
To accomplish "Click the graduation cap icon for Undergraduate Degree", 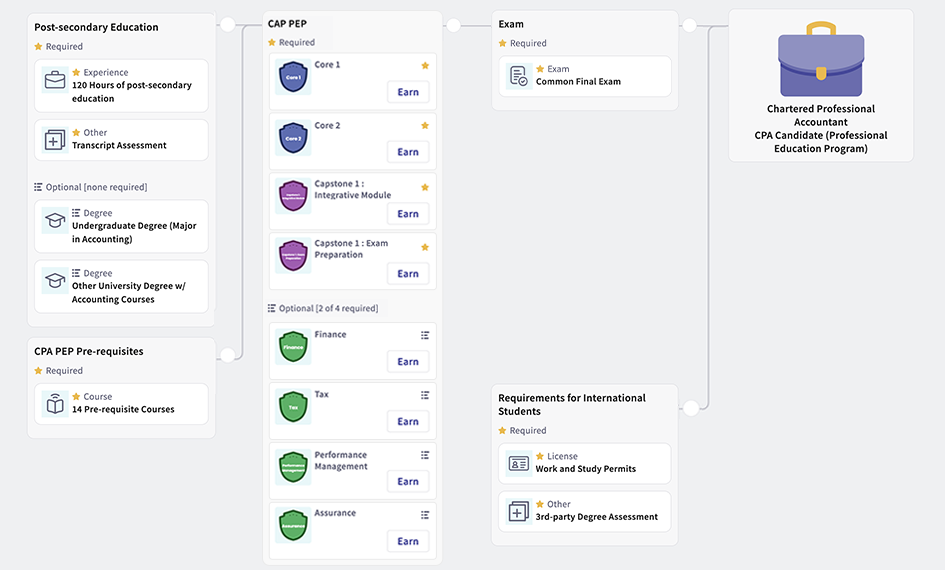I will pos(55,220).
